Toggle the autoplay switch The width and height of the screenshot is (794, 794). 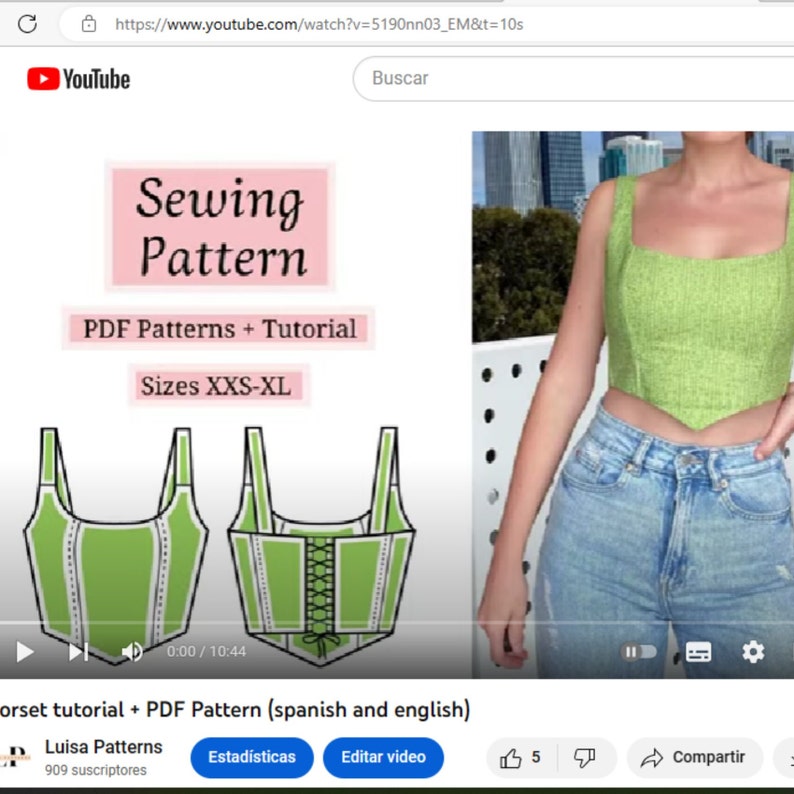tap(639, 652)
